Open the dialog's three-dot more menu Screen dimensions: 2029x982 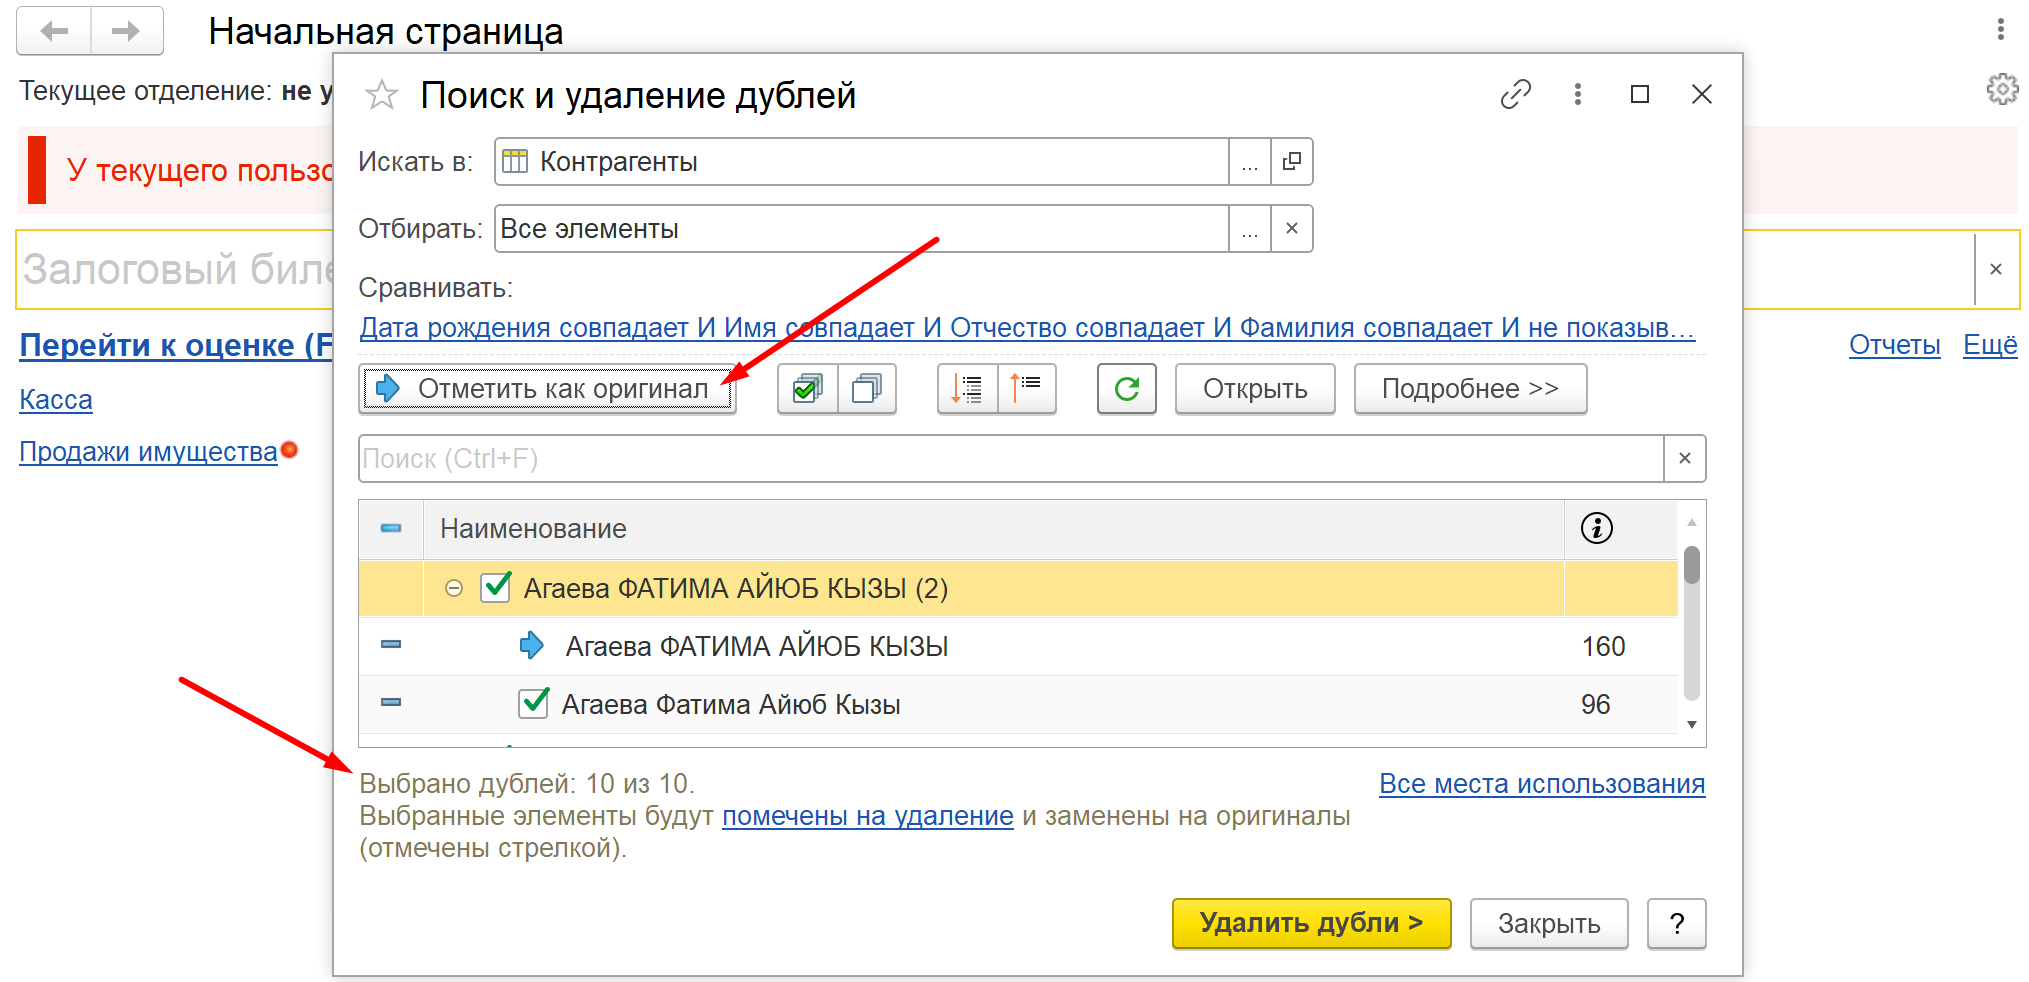1577,94
